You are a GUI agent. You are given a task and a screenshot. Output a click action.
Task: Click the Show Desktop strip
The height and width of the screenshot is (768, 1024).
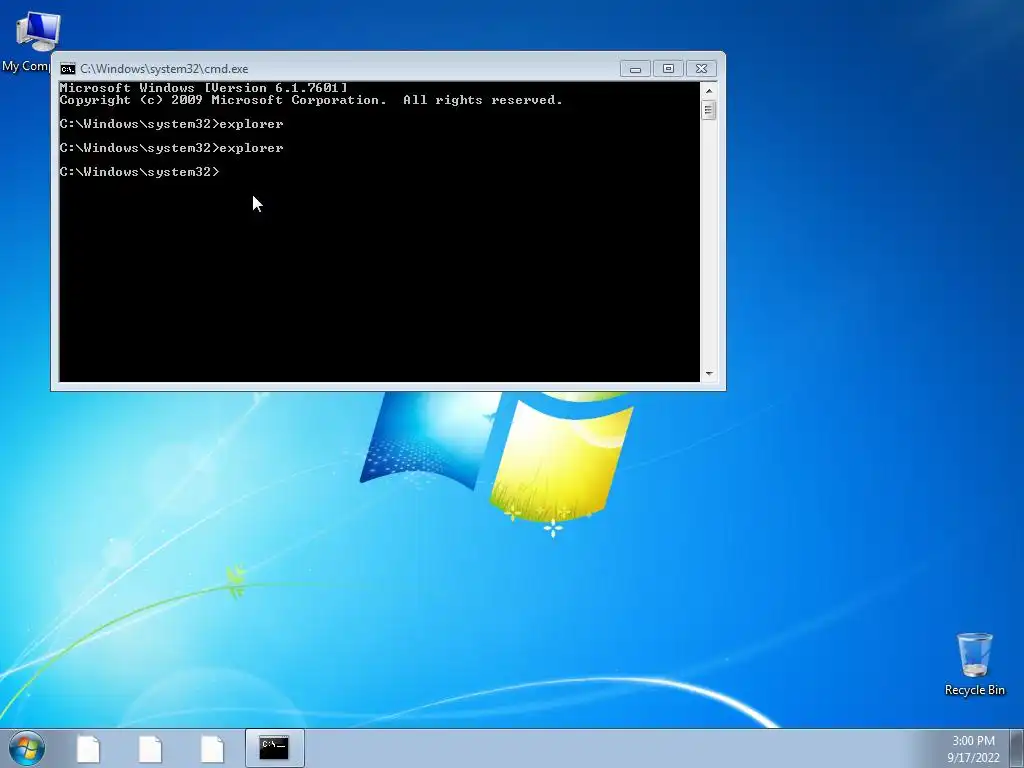tap(1018, 748)
